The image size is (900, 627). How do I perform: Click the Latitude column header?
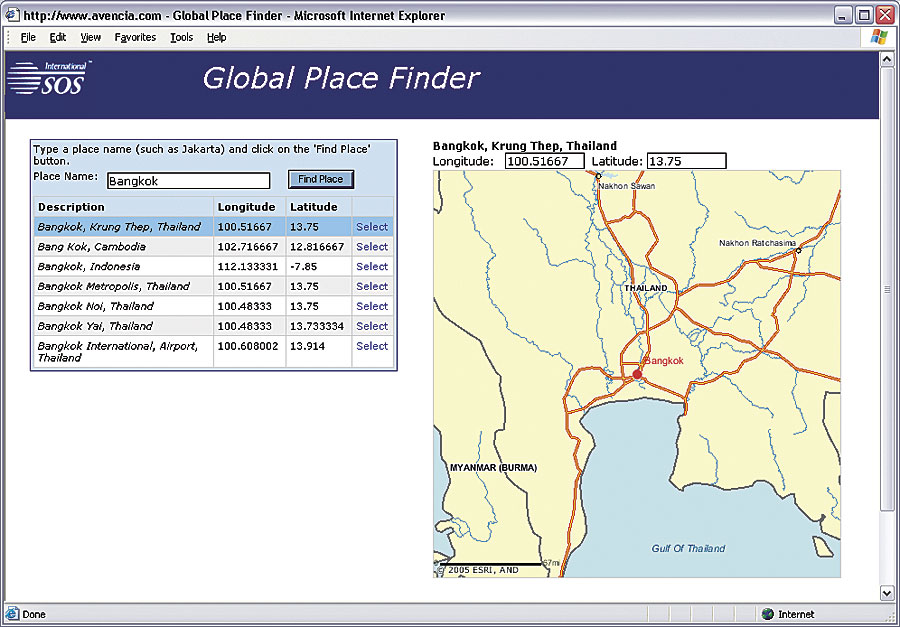(x=313, y=207)
